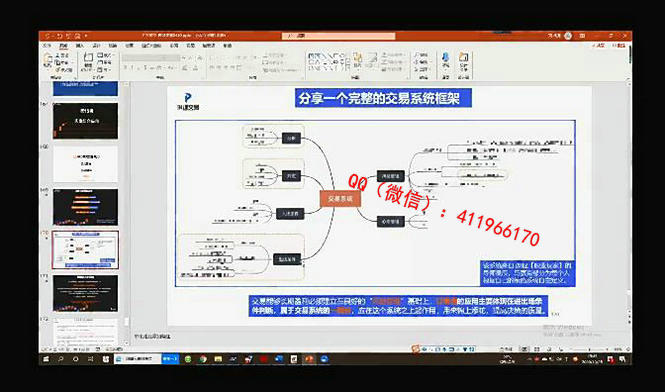Open Quick Access Toolbar customize dropdown
Screen dimensions: 665x392
86,36
